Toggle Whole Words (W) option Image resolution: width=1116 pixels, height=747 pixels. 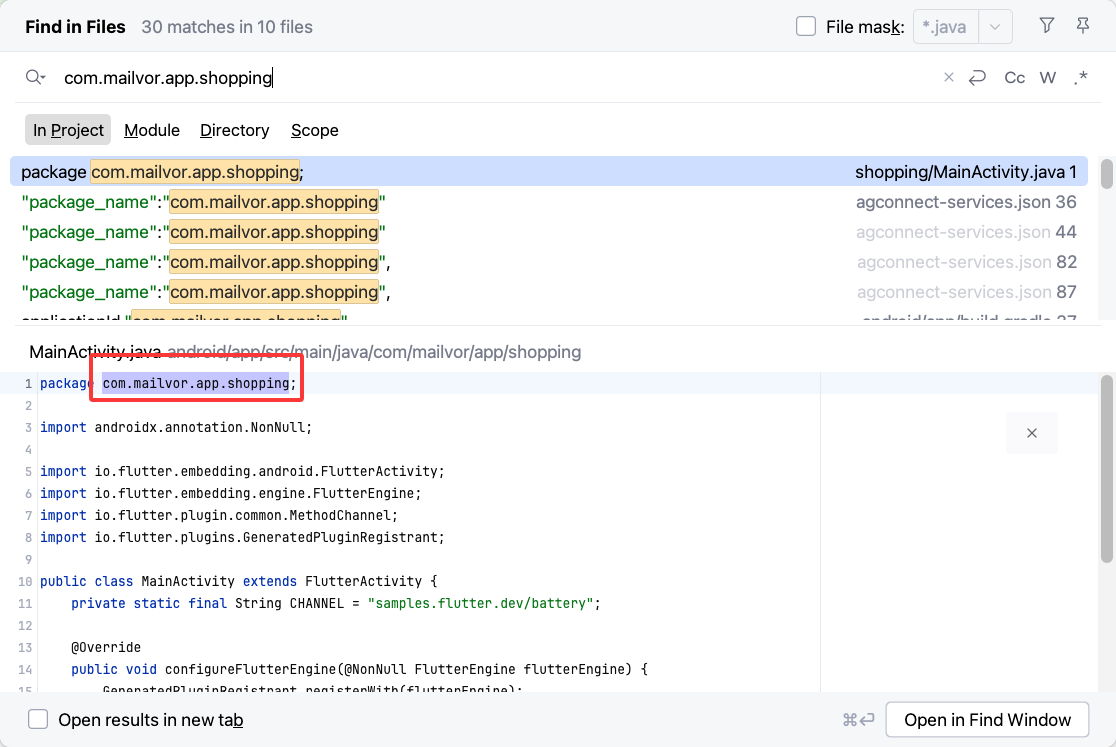click(1047, 78)
